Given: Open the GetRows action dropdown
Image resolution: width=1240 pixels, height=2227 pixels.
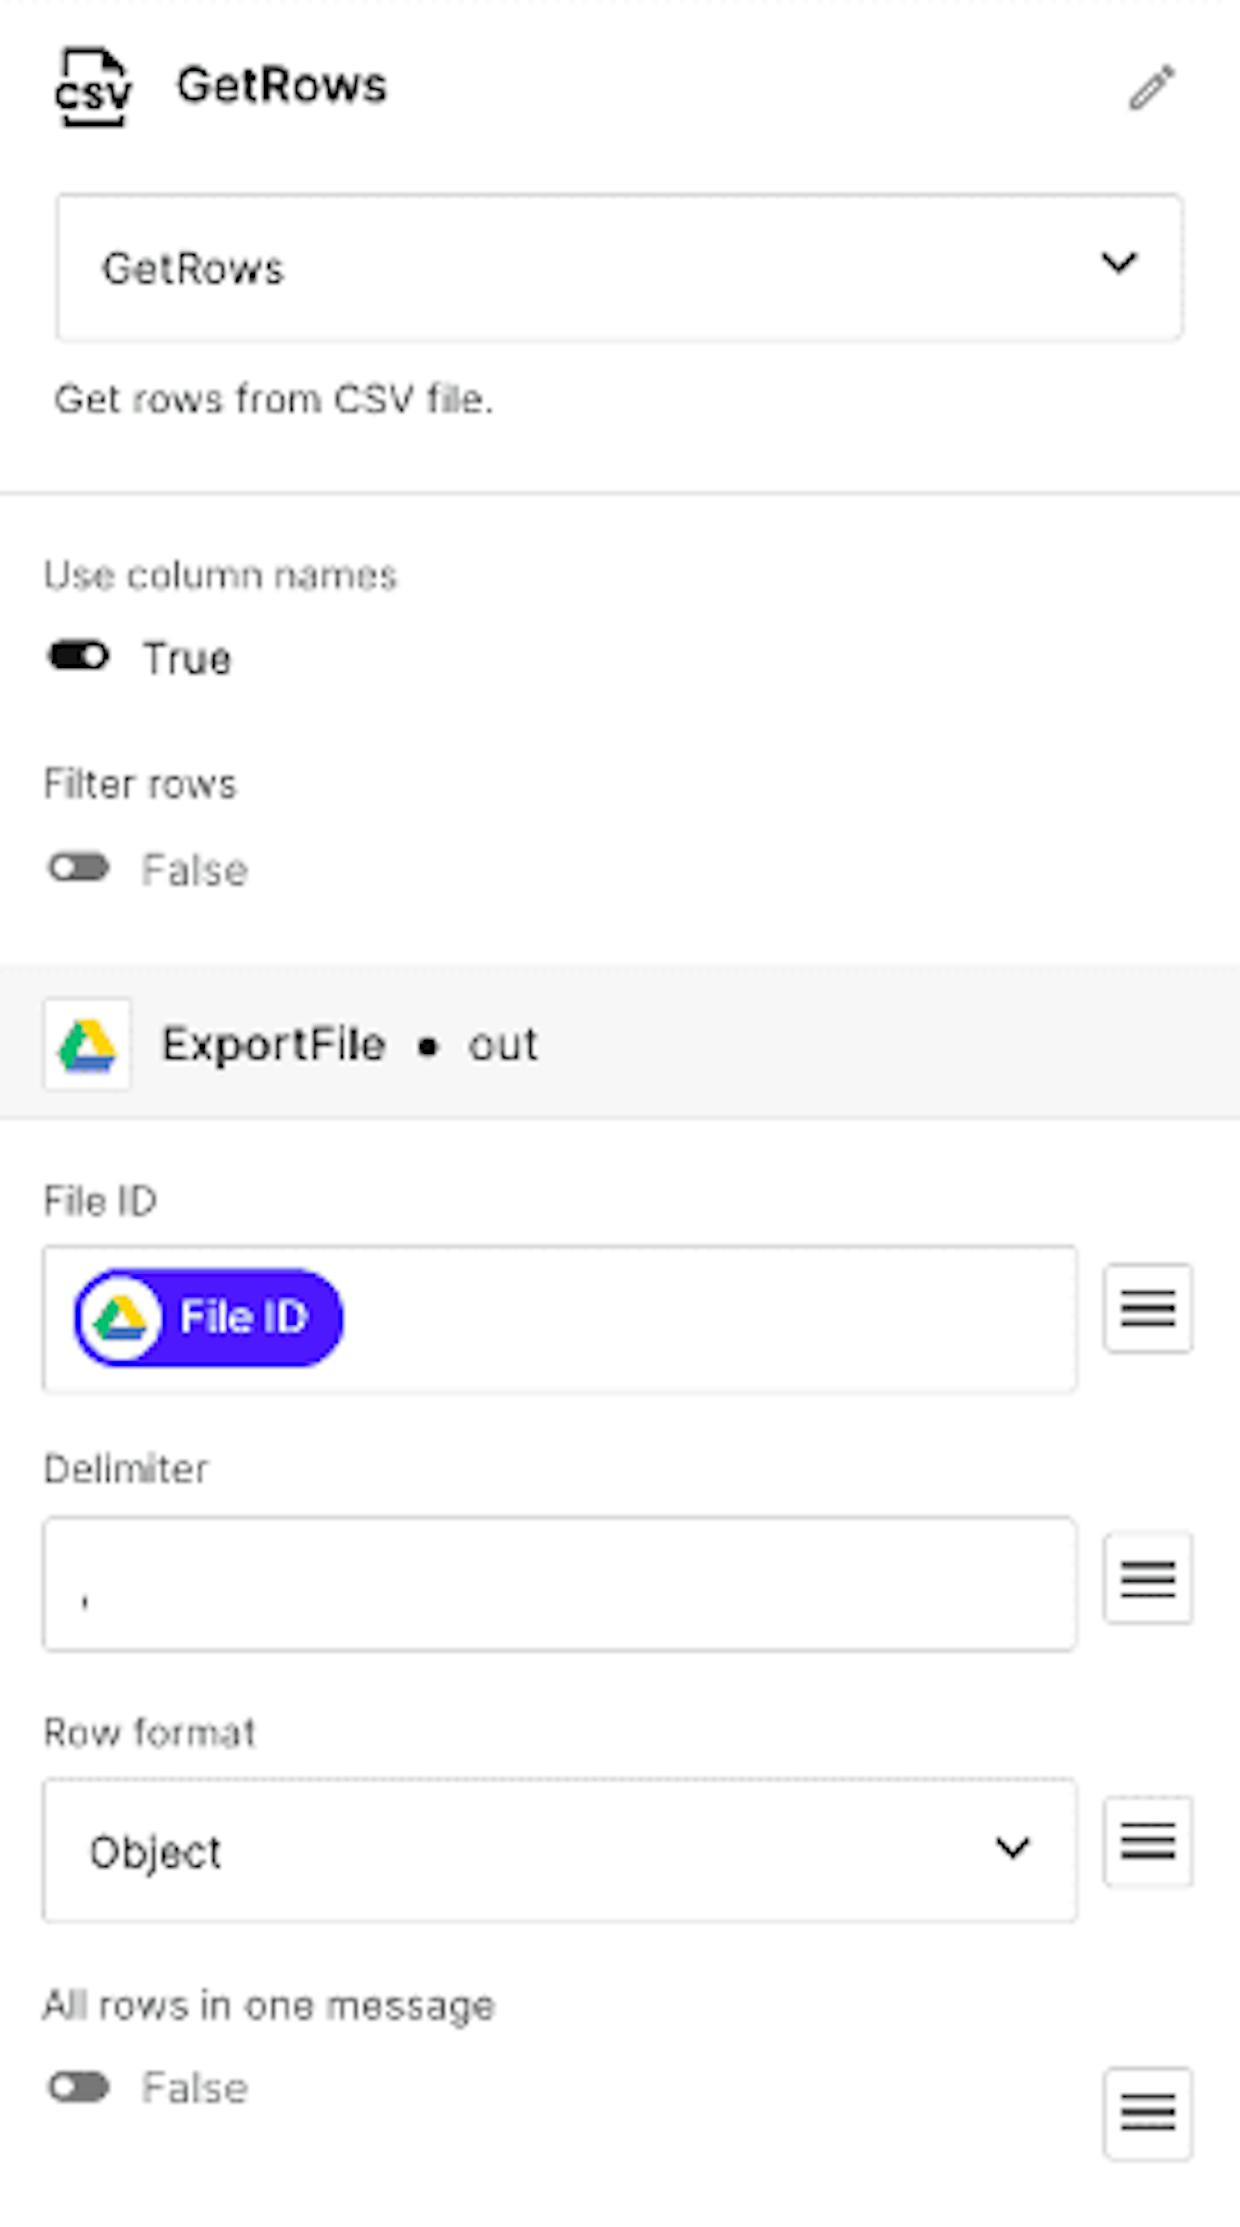Looking at the screenshot, I should [x=619, y=267].
